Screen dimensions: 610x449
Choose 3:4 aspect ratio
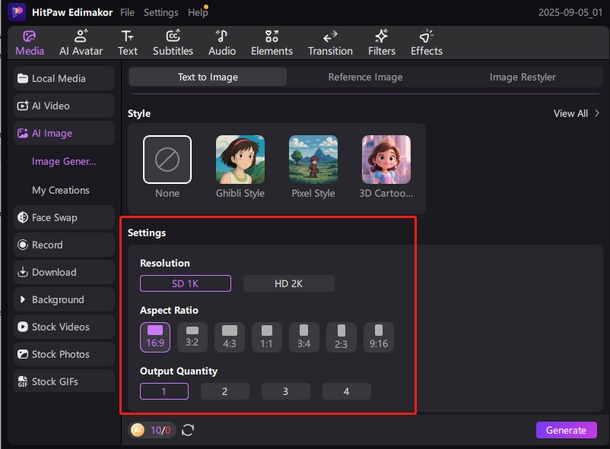tap(304, 337)
